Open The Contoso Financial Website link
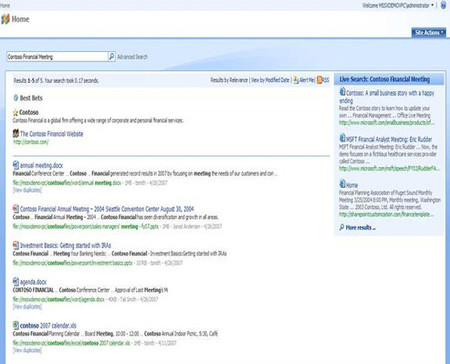The height and width of the screenshot is (364, 450). (52, 134)
